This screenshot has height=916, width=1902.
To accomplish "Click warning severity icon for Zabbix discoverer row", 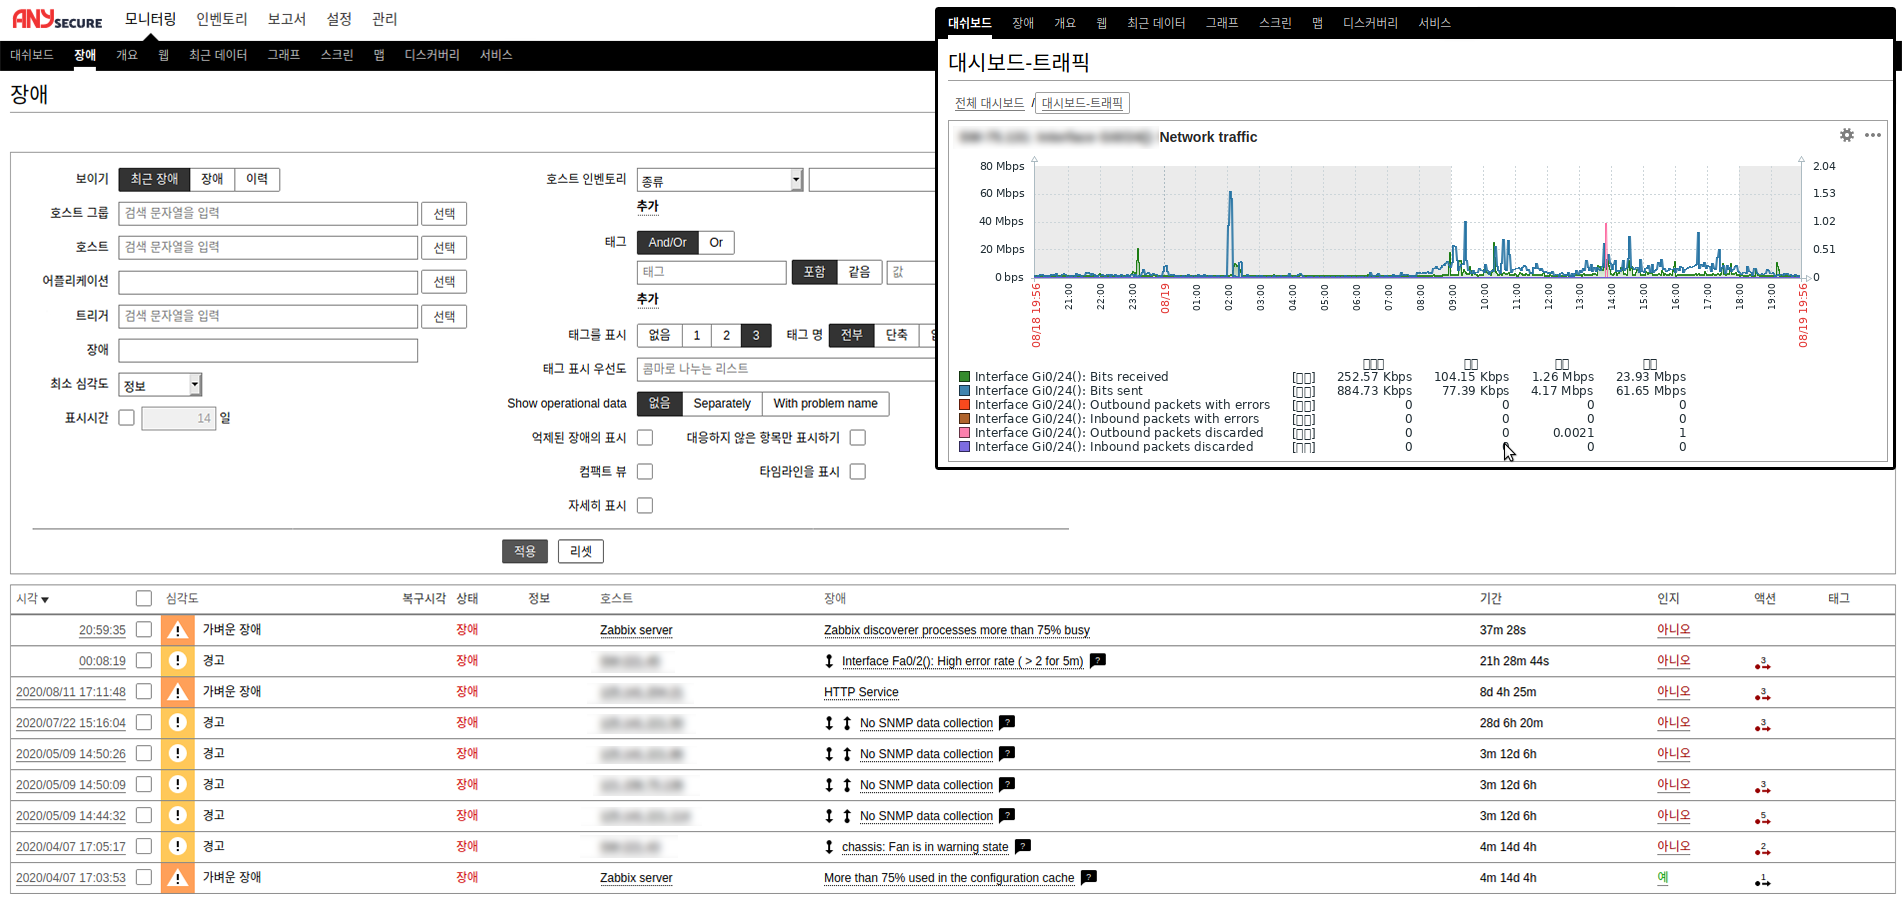I will (x=178, y=630).
